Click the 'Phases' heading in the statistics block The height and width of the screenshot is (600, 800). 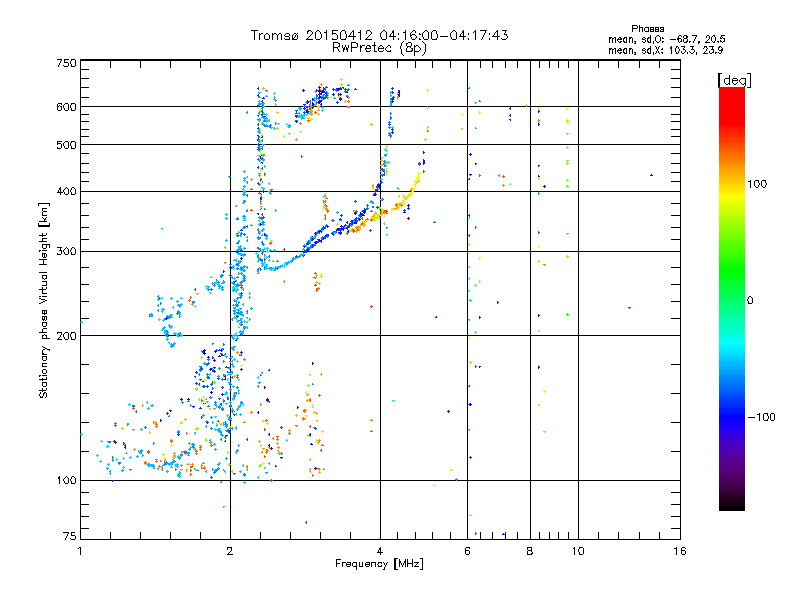647,29
